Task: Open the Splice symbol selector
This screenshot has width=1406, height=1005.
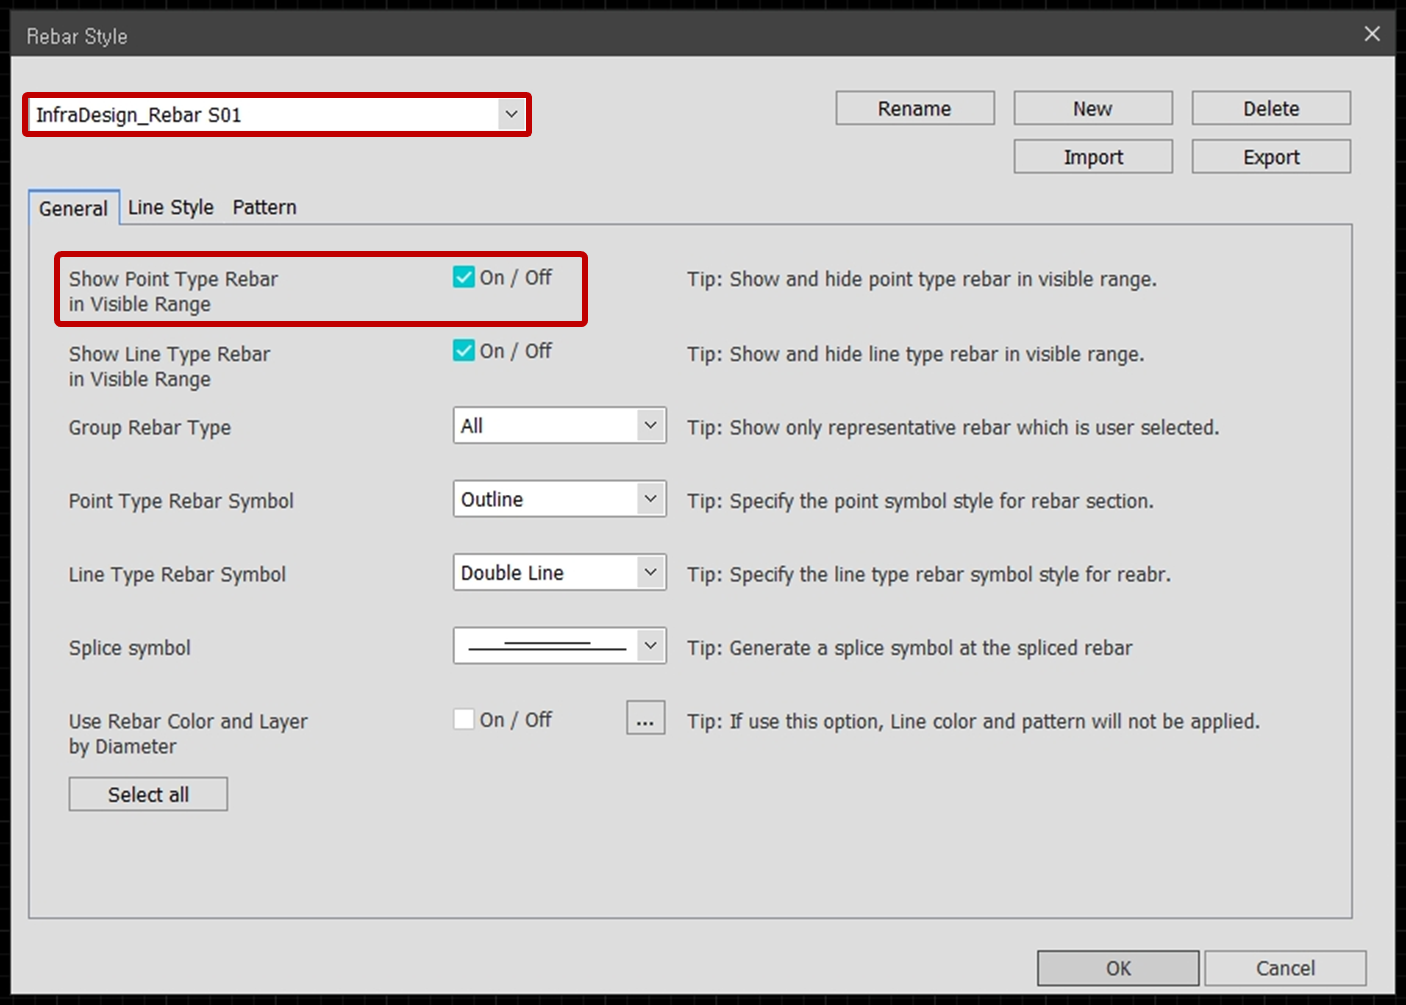Action: (x=648, y=645)
